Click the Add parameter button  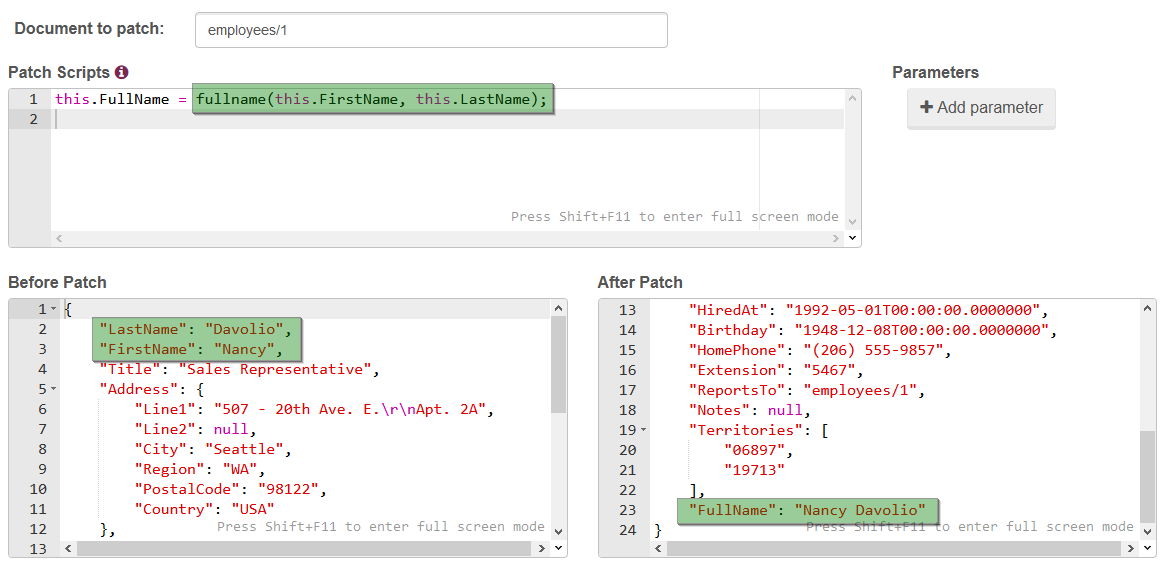[x=981, y=108]
